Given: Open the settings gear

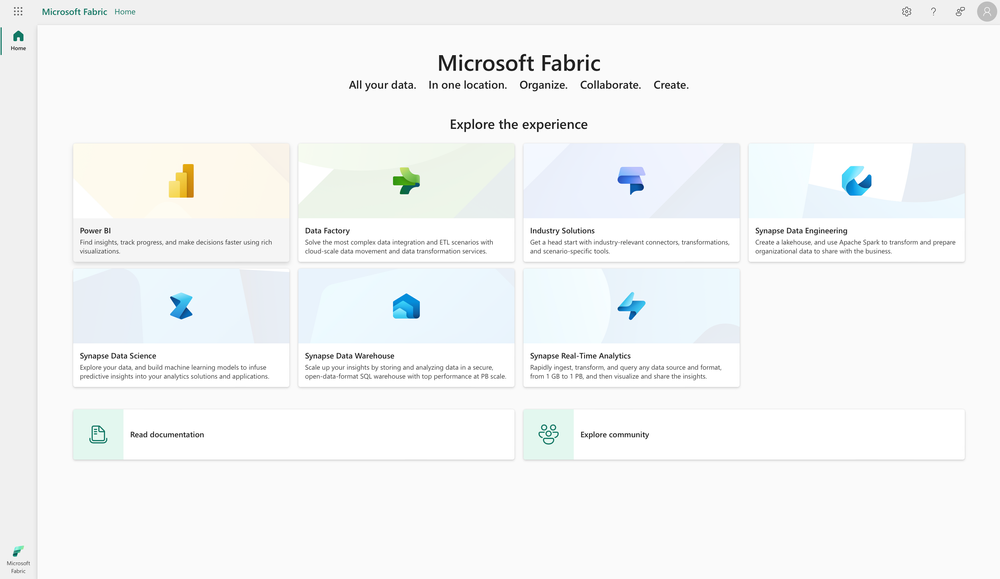Looking at the screenshot, I should (906, 11).
